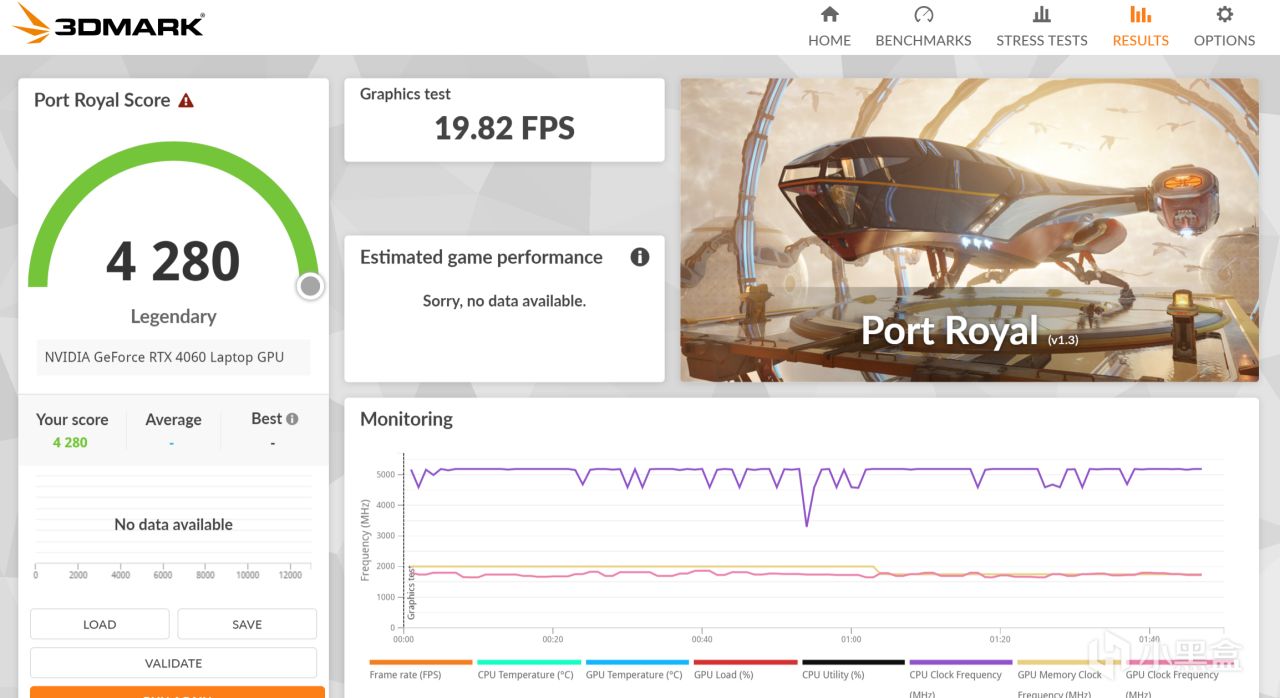The image size is (1280, 698).
Task: Toggle the GPU Load (%) legend entry
Action: click(744, 670)
